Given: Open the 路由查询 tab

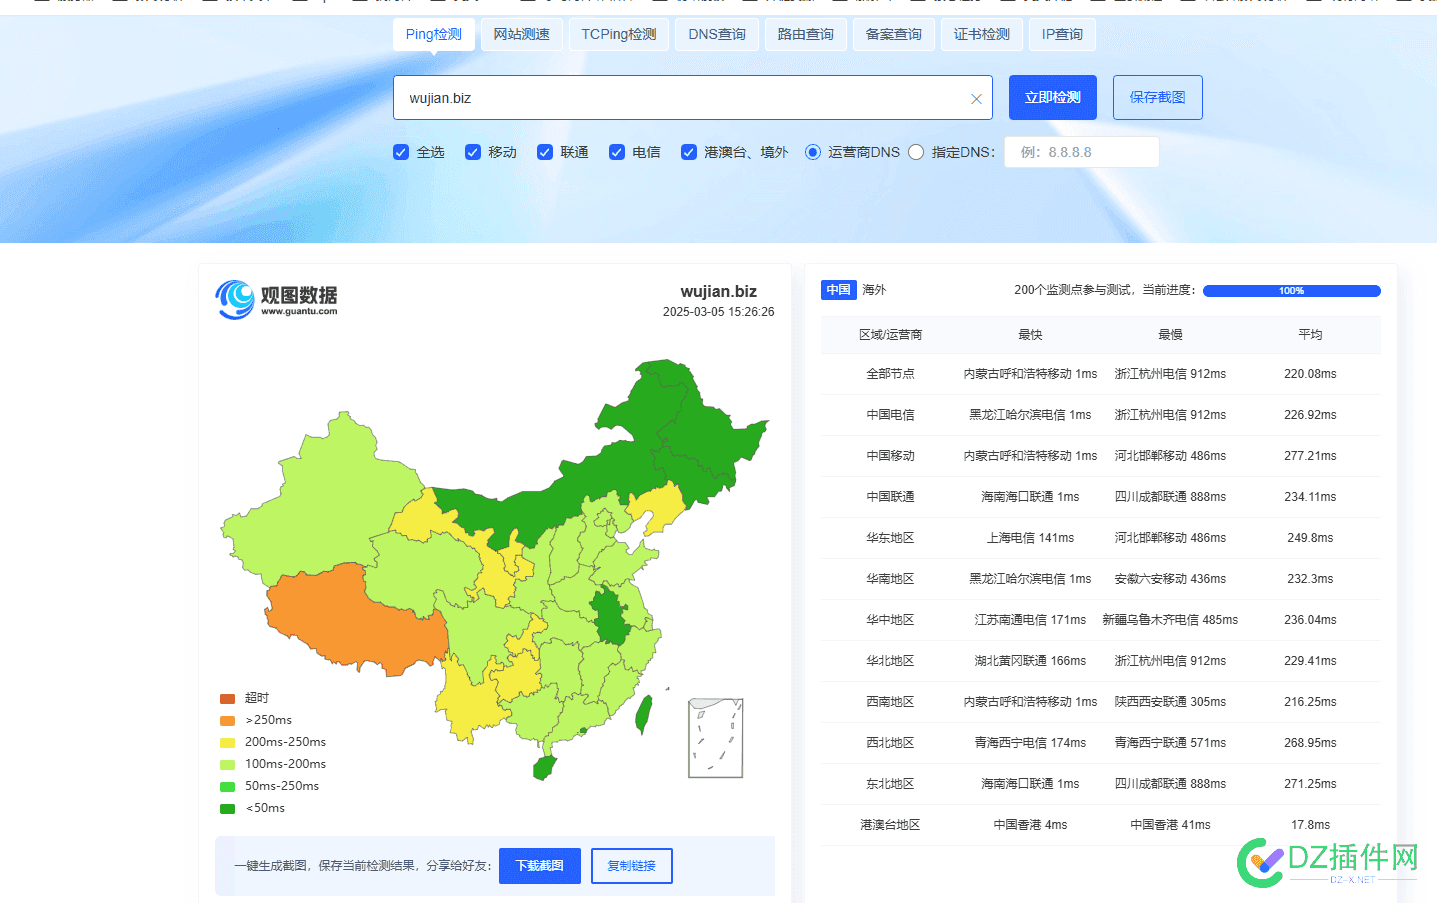Looking at the screenshot, I should pos(805,34).
